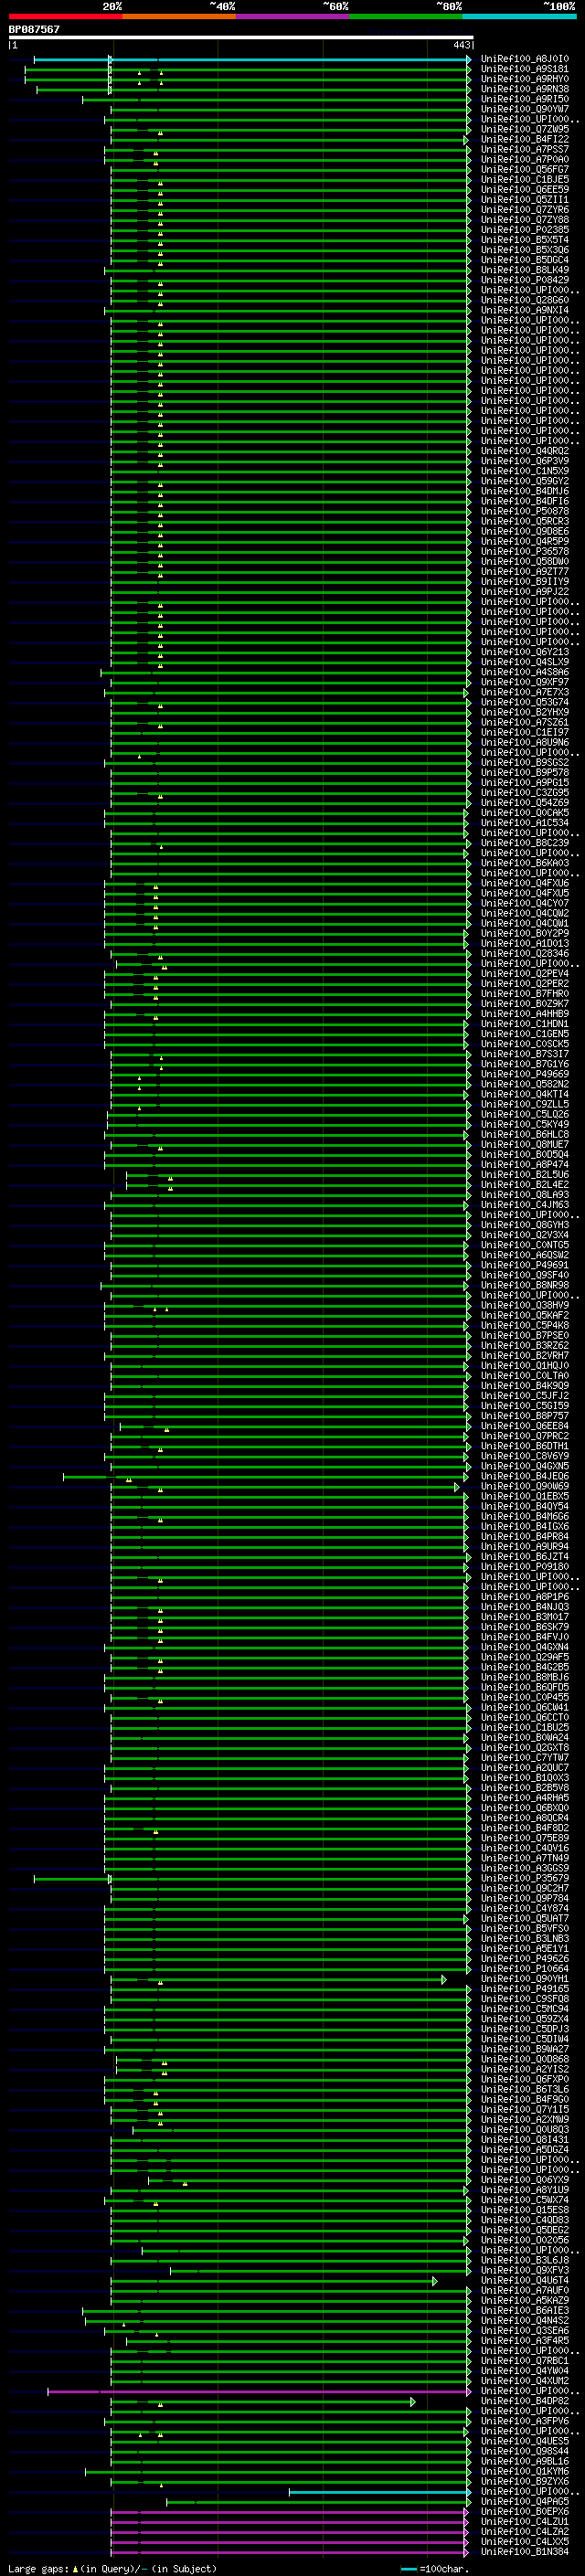Click the UniRef100_Q56FG7 label
585x2576 pixels.
[x=524, y=169]
